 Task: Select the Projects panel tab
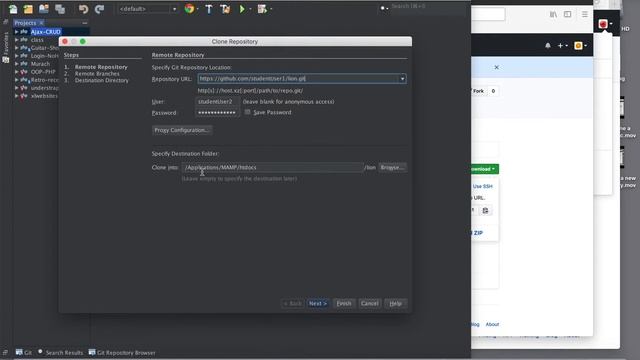click(x=25, y=23)
